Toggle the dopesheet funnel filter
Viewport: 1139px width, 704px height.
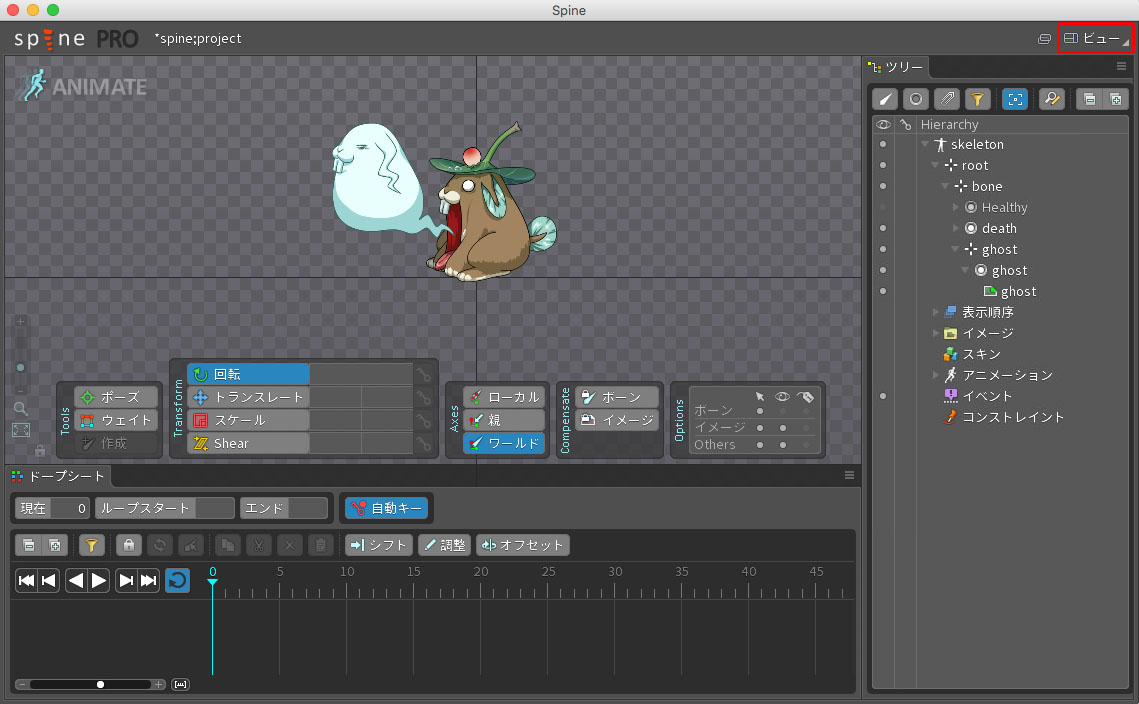(x=91, y=545)
